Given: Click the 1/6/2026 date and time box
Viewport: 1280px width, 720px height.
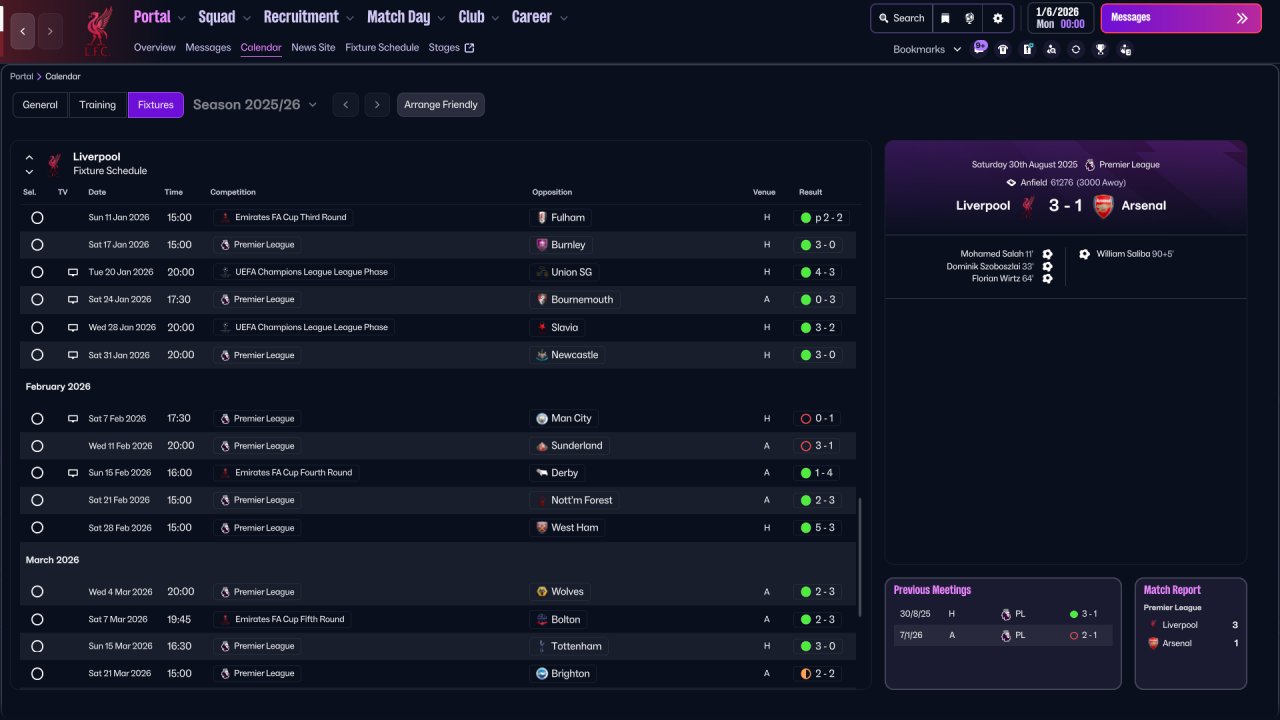Looking at the screenshot, I should pyautogui.click(x=1061, y=18).
